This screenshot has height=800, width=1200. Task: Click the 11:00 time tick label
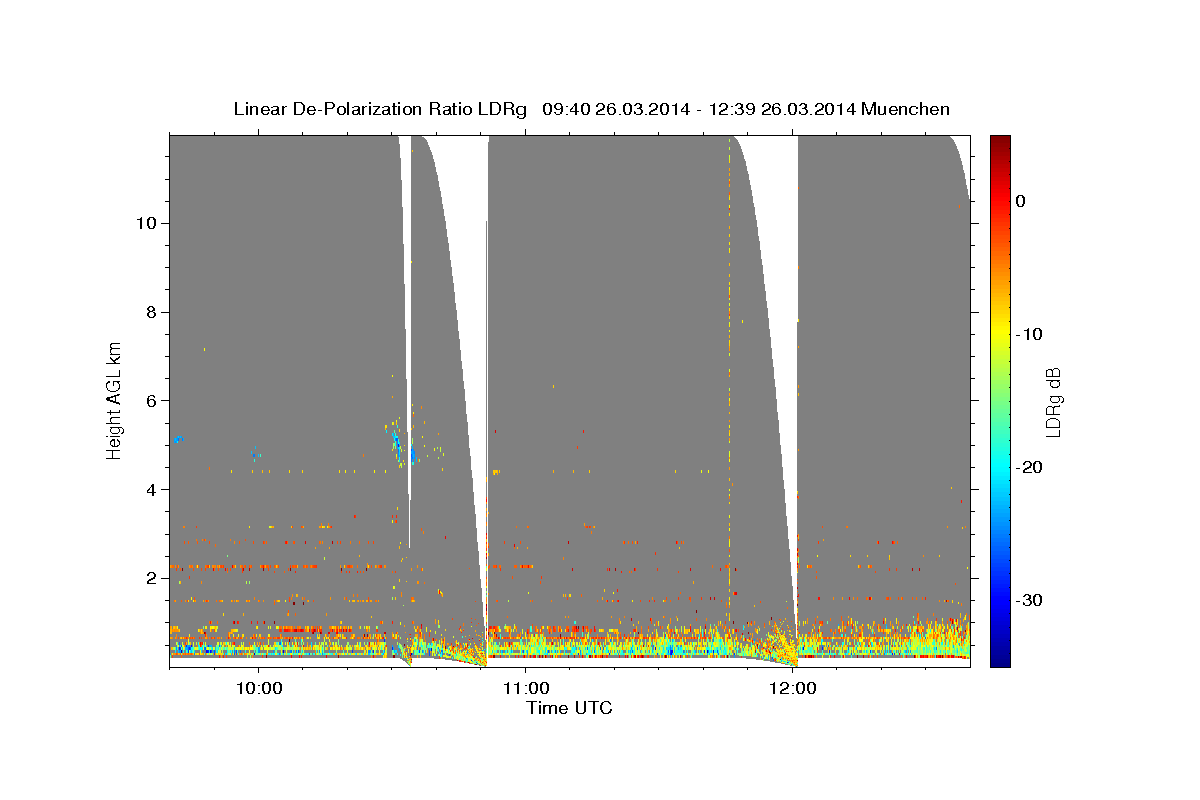(526, 688)
